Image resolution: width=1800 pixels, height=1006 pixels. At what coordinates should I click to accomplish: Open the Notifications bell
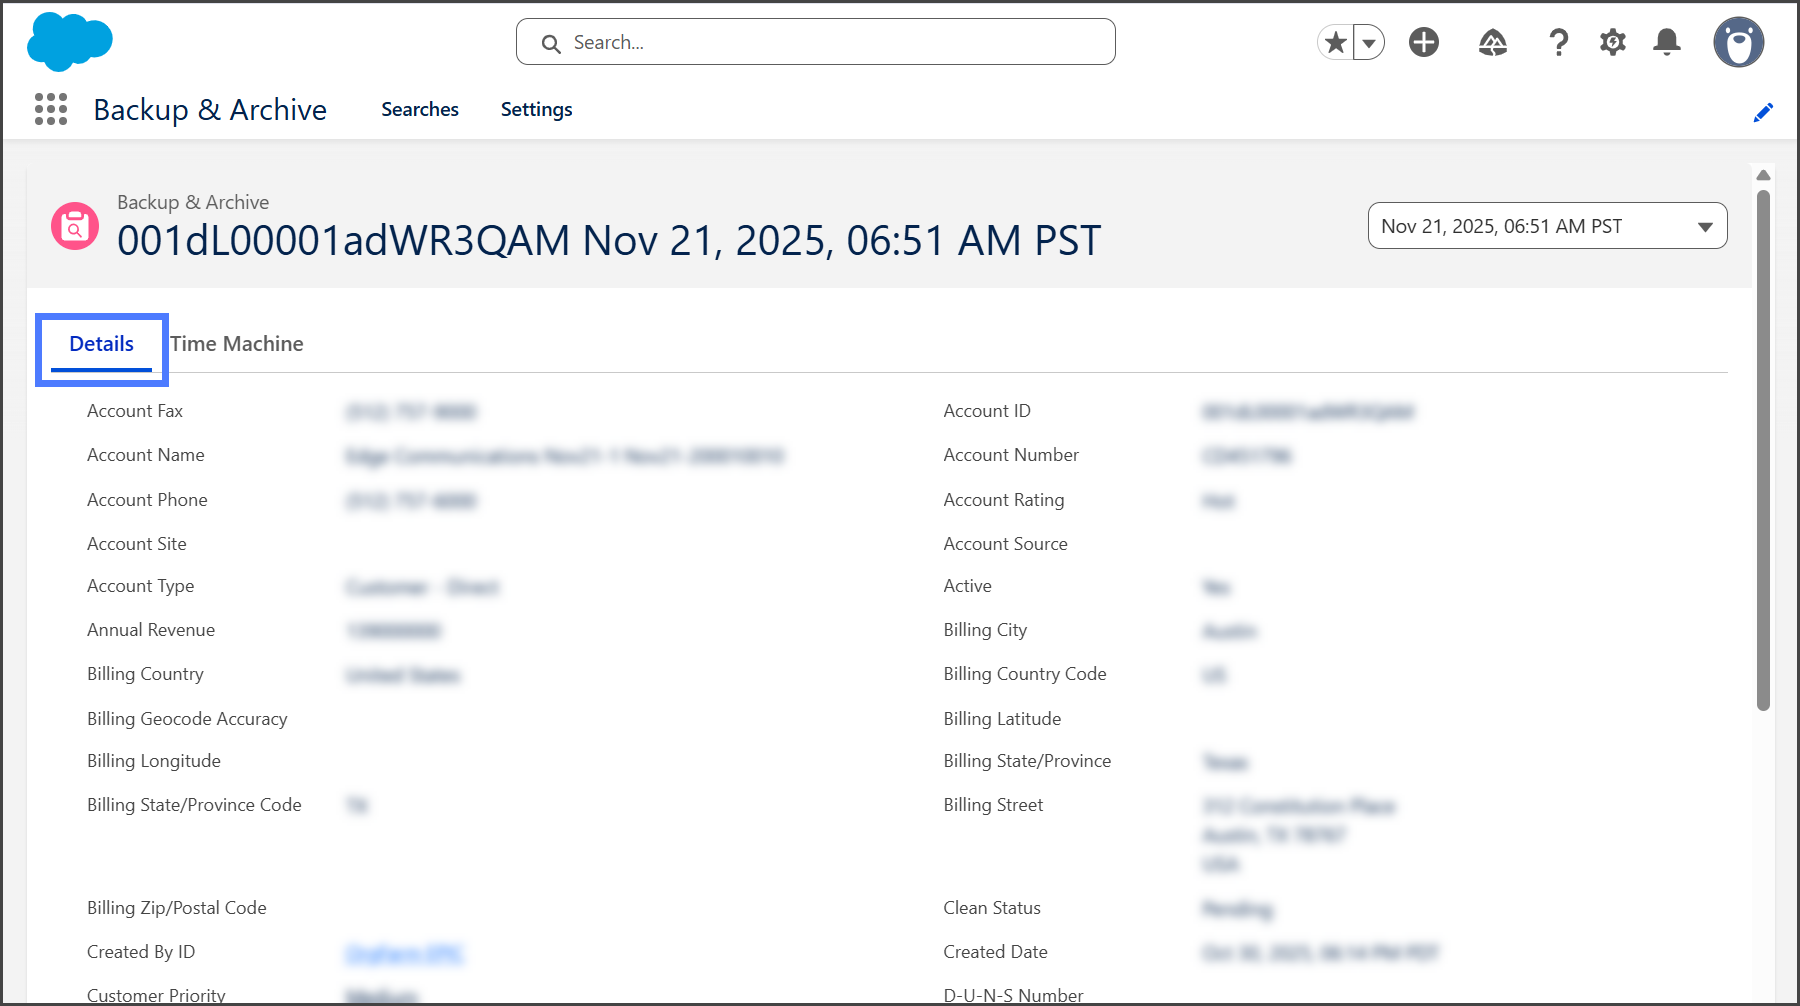(x=1666, y=42)
